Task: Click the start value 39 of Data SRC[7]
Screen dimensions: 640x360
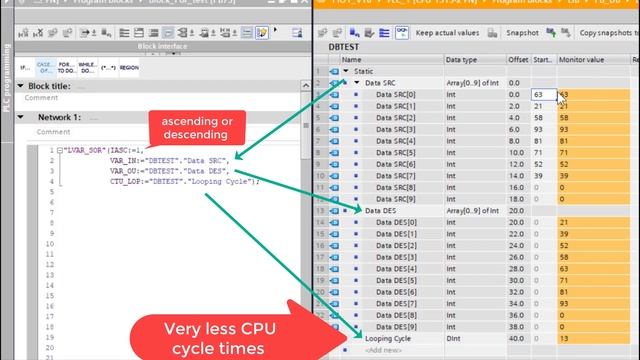Action: tap(544, 176)
